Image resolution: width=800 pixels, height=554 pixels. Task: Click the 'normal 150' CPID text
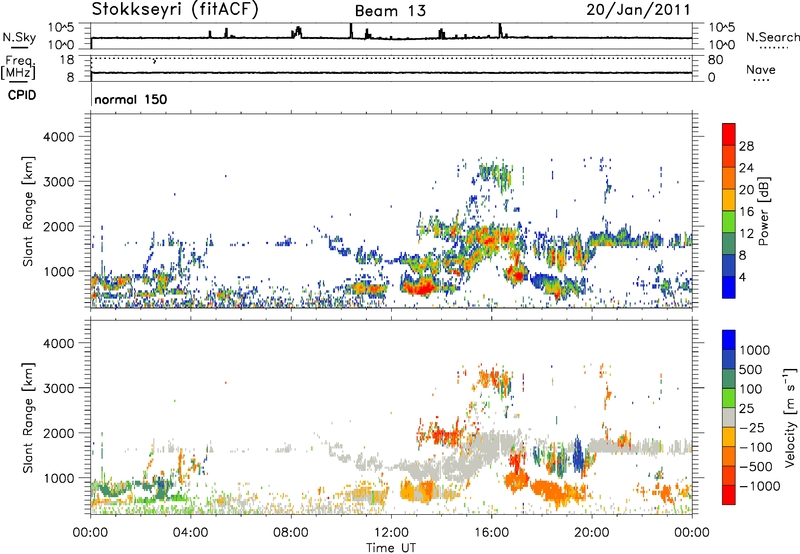[131, 99]
